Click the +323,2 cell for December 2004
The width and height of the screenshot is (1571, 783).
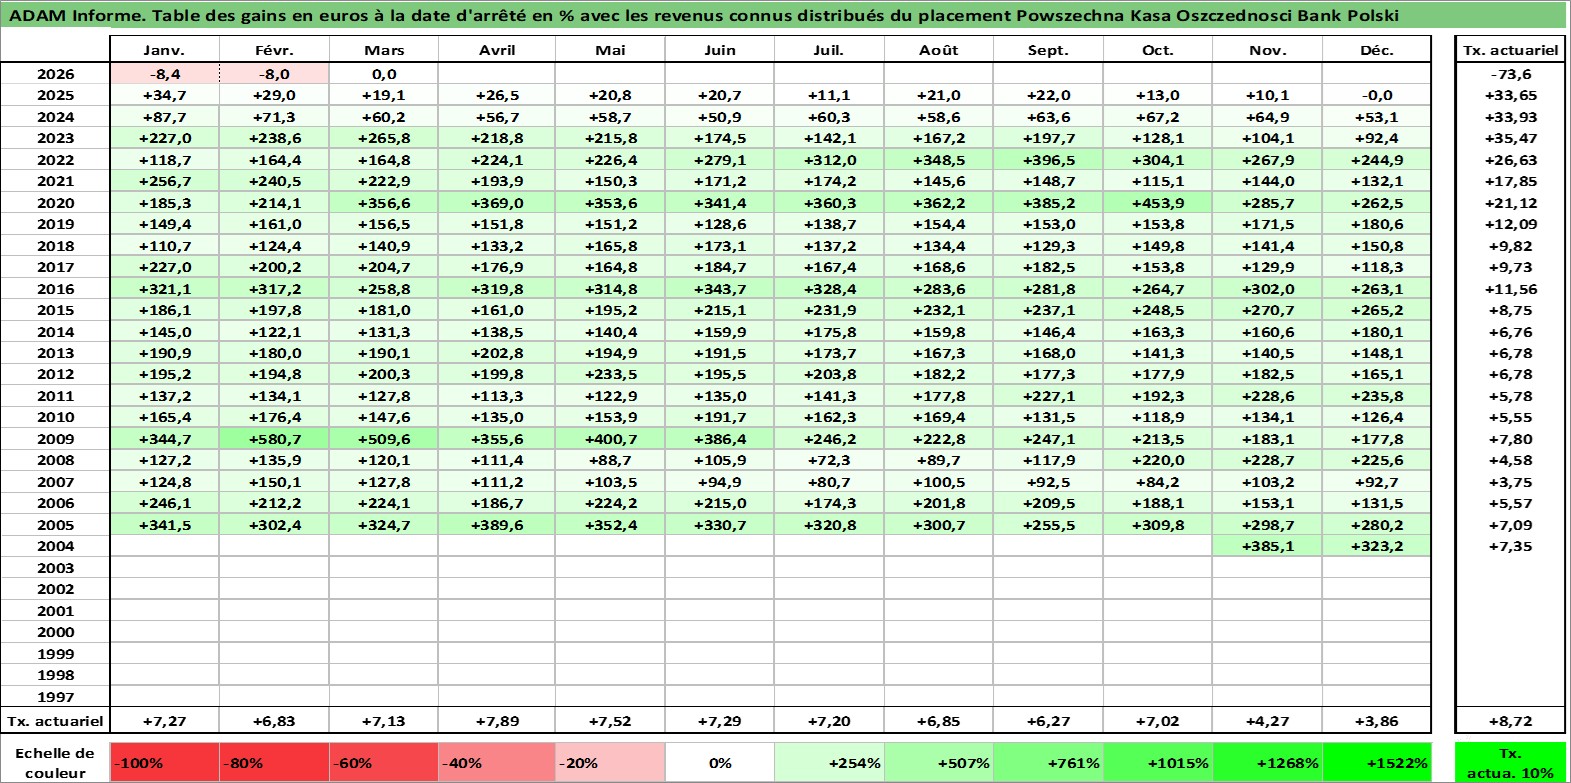(x=1376, y=546)
